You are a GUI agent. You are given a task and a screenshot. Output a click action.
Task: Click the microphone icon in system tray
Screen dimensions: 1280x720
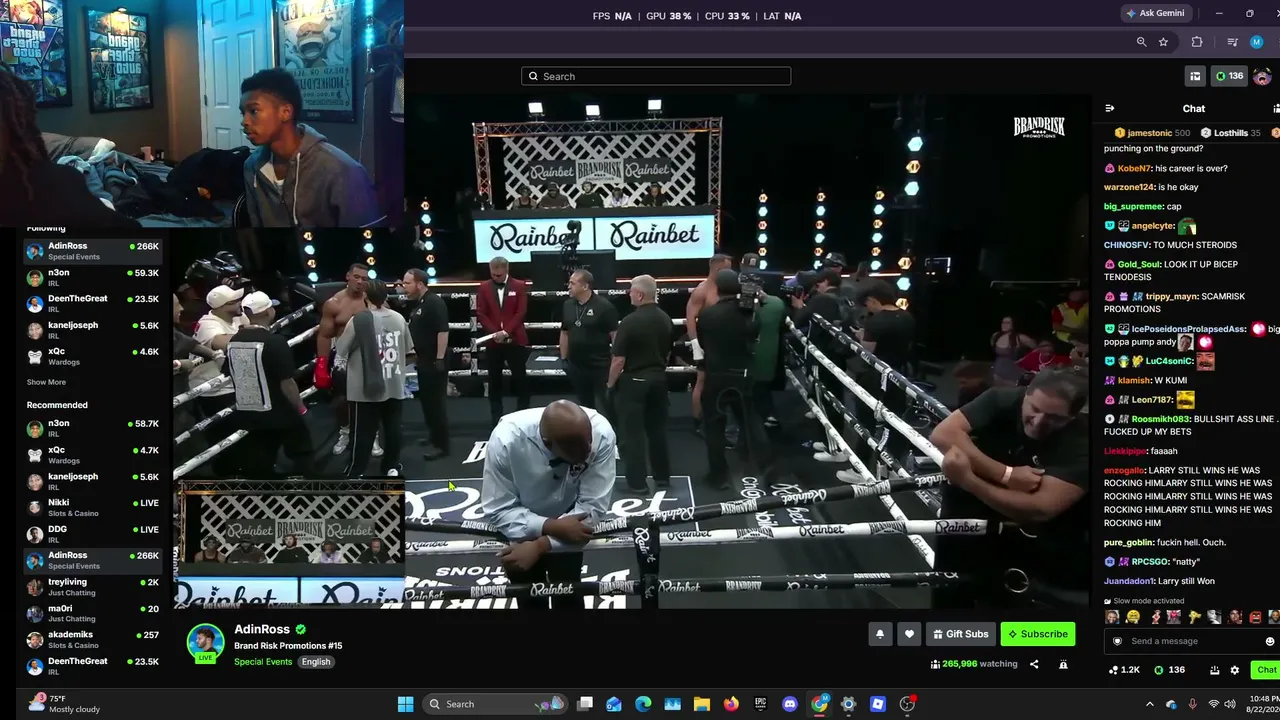(x=1192, y=704)
